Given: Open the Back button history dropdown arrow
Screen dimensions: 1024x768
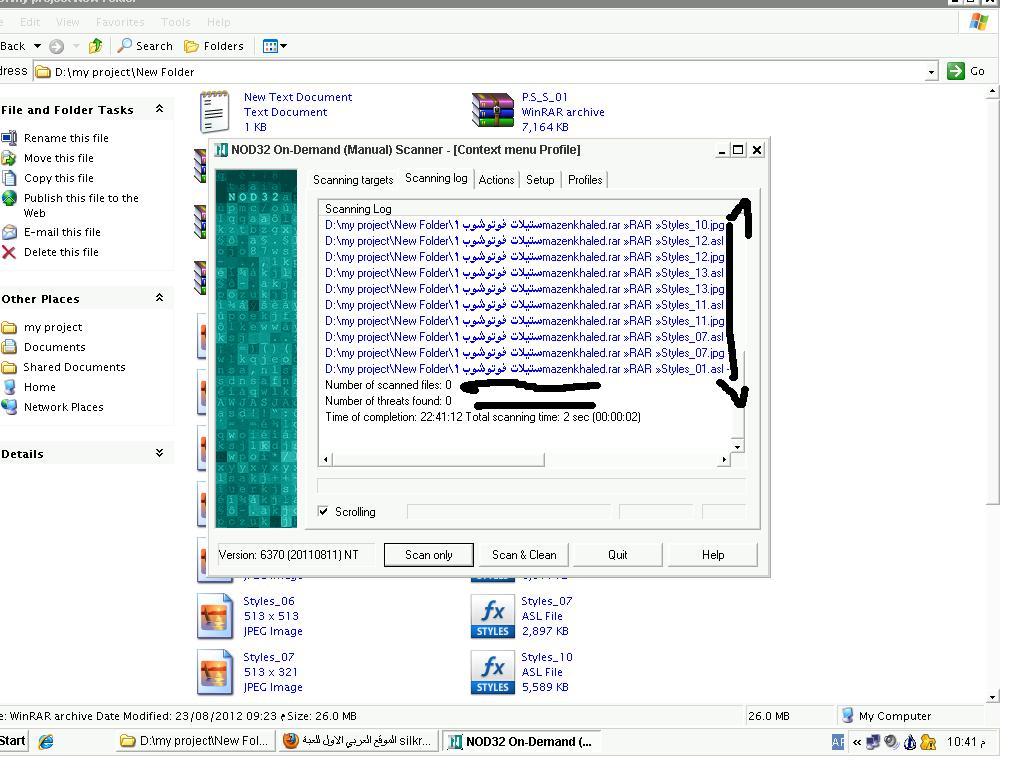Looking at the screenshot, I should click(x=37, y=46).
